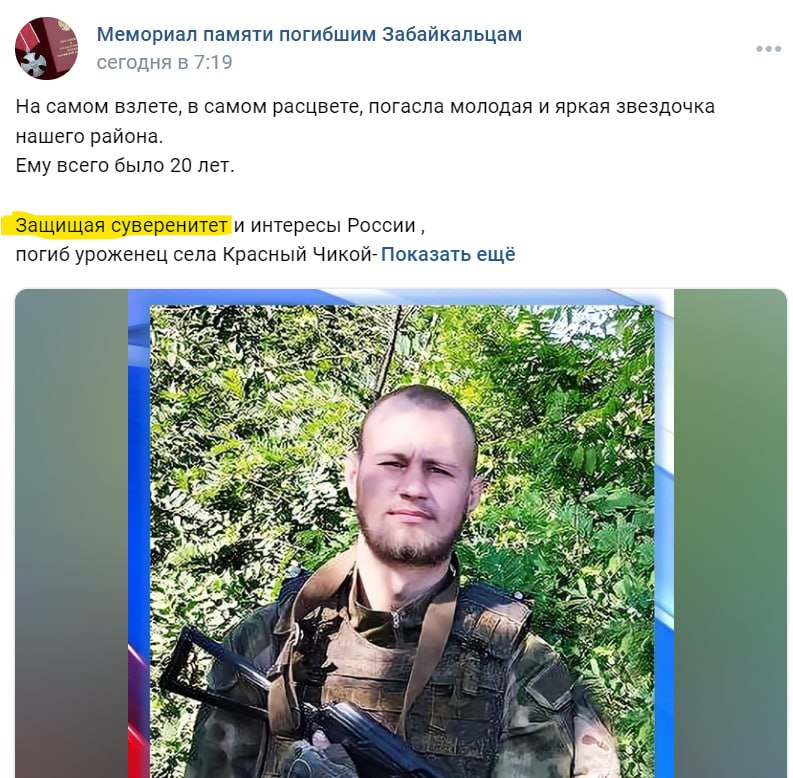Click the right green blurred margin of the photo

click(730, 533)
